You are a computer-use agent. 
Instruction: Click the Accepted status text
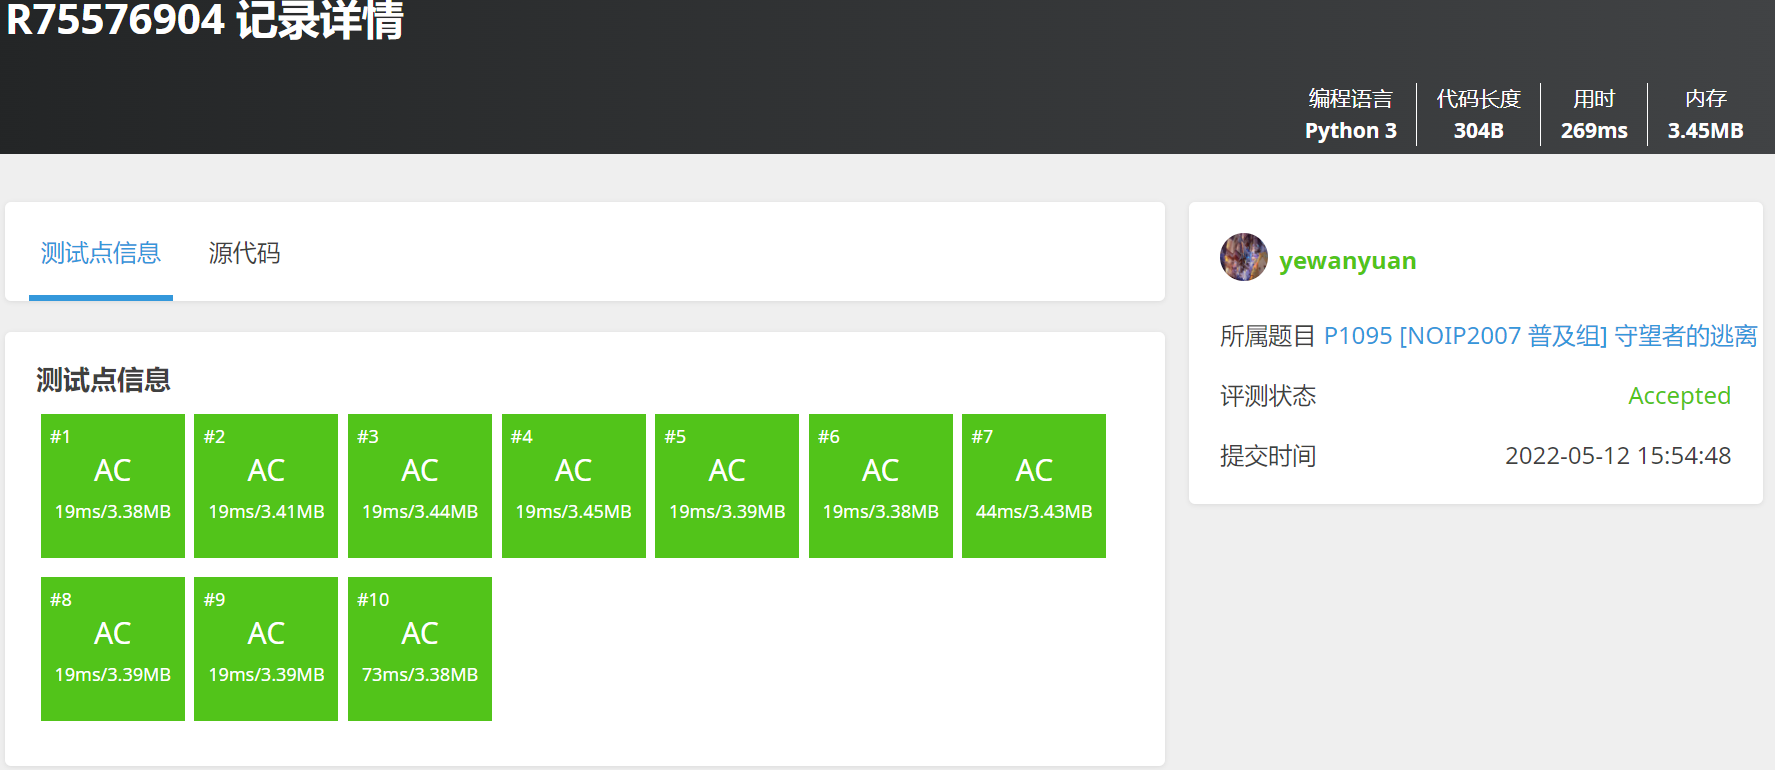1679,396
